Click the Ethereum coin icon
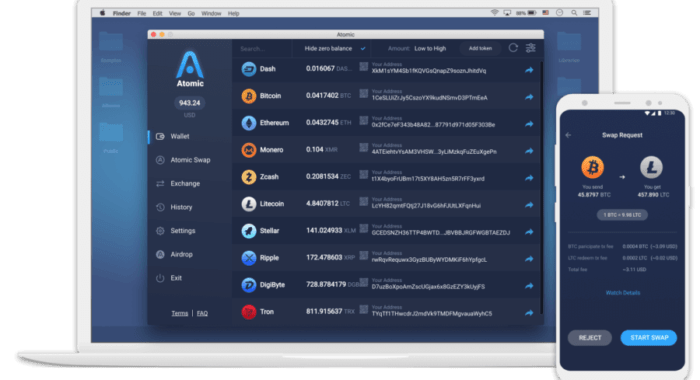 (249, 123)
